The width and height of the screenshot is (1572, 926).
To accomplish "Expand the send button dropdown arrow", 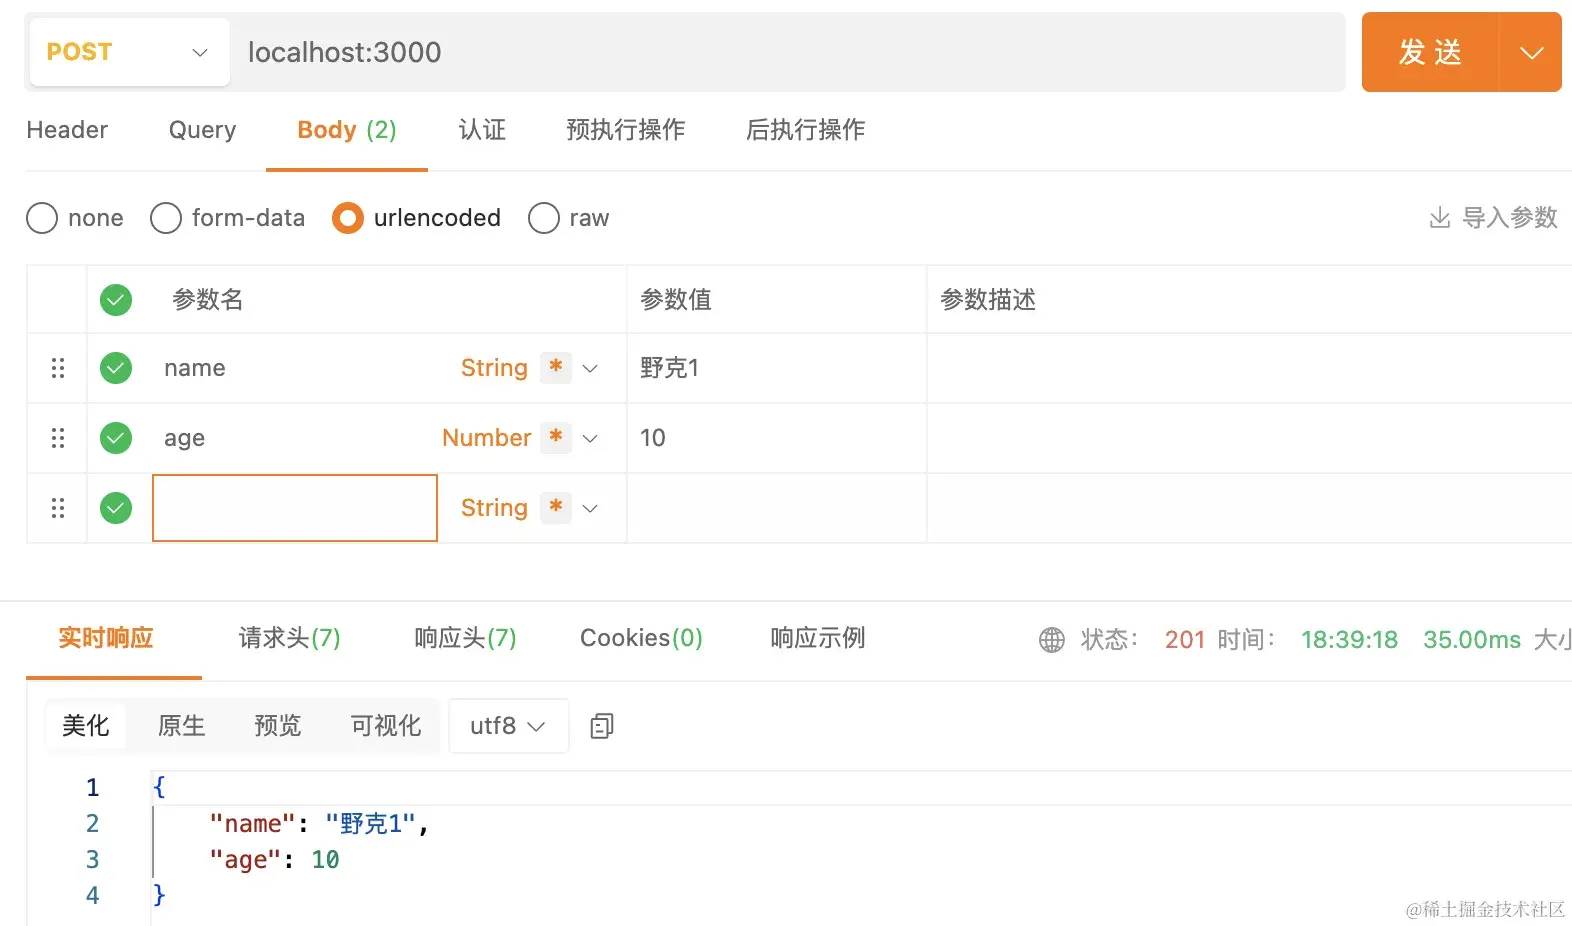I will [x=1531, y=52].
